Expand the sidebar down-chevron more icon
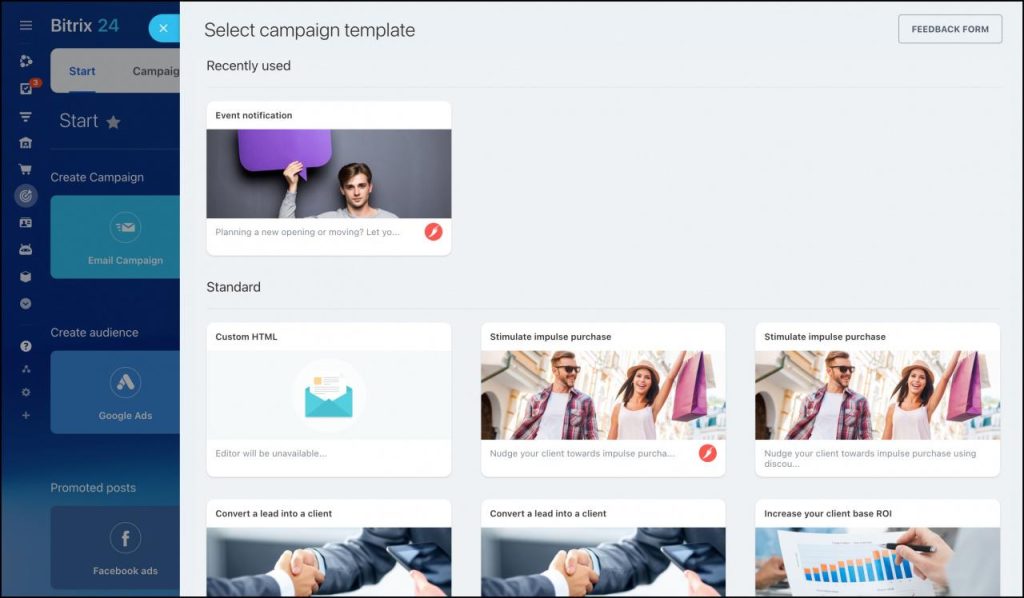This screenshot has width=1024, height=598. pos(25,304)
